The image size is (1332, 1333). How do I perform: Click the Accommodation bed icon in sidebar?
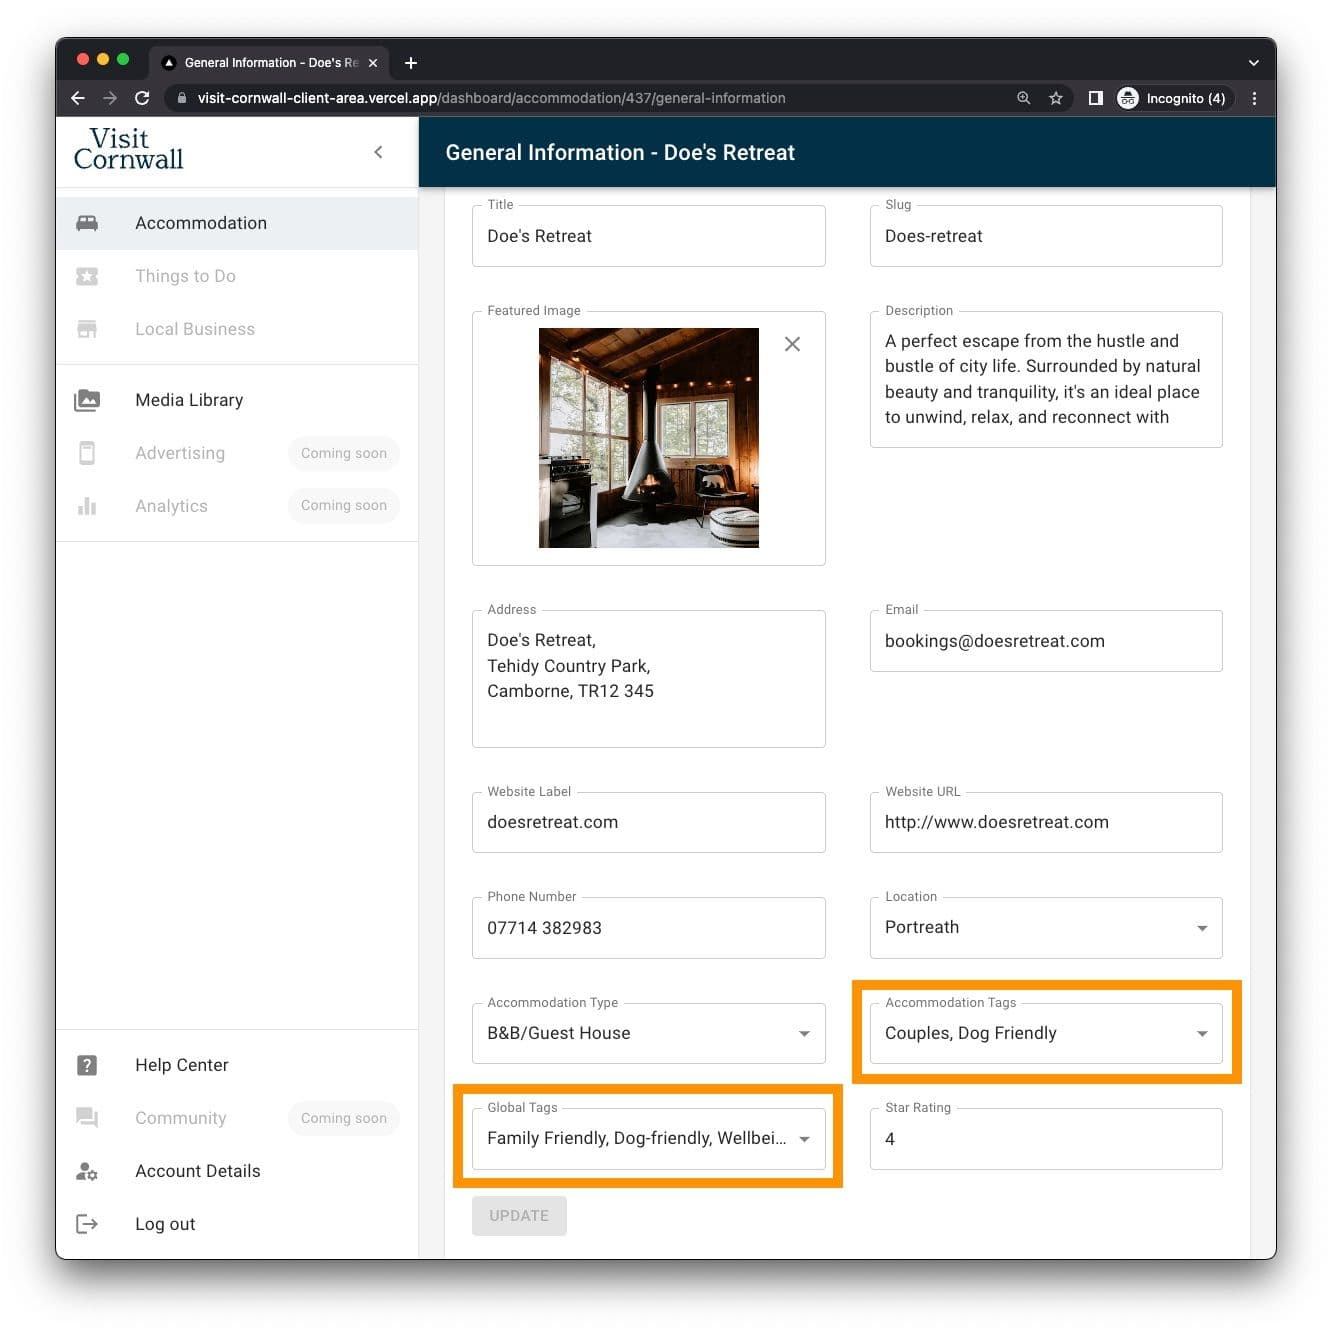point(87,223)
